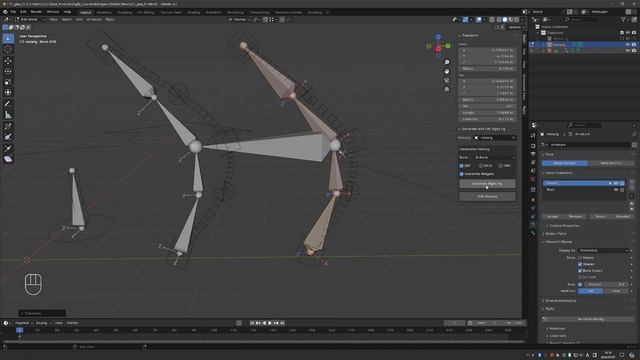Select the Bone Size tool
The width and height of the screenshot is (640, 360).
tap(8, 137)
